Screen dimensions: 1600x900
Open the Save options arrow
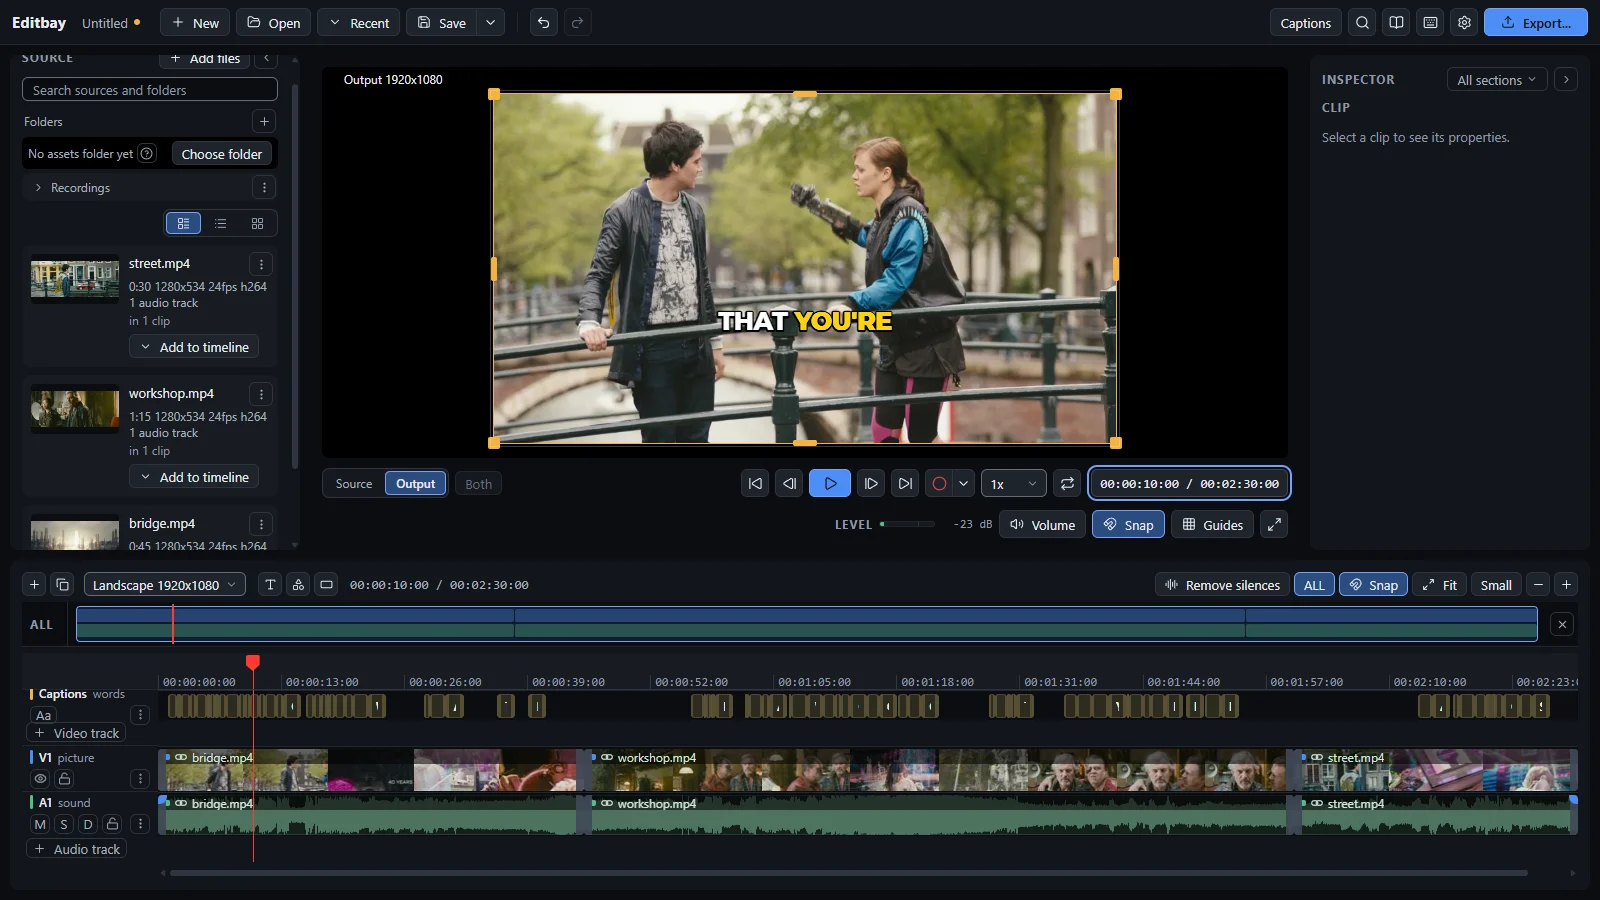(491, 23)
